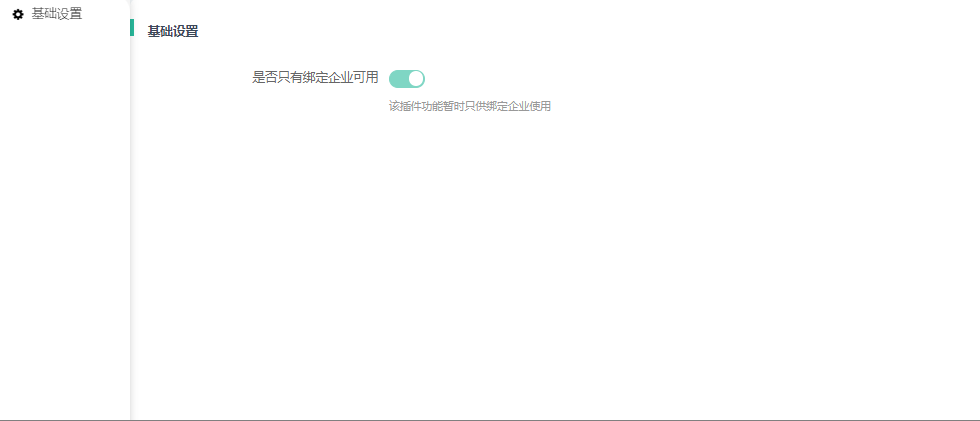Toggle the 是否只有绑定企业可用 switch
Viewport: 980px width, 421px height.
[x=407, y=79]
